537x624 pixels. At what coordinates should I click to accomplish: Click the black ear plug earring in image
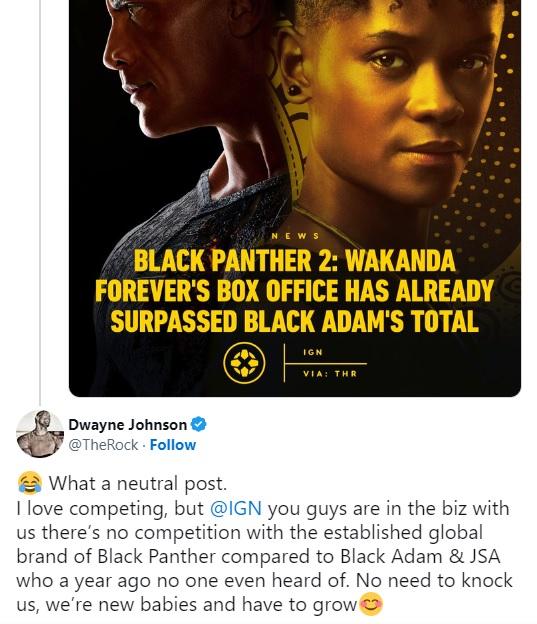295,90
